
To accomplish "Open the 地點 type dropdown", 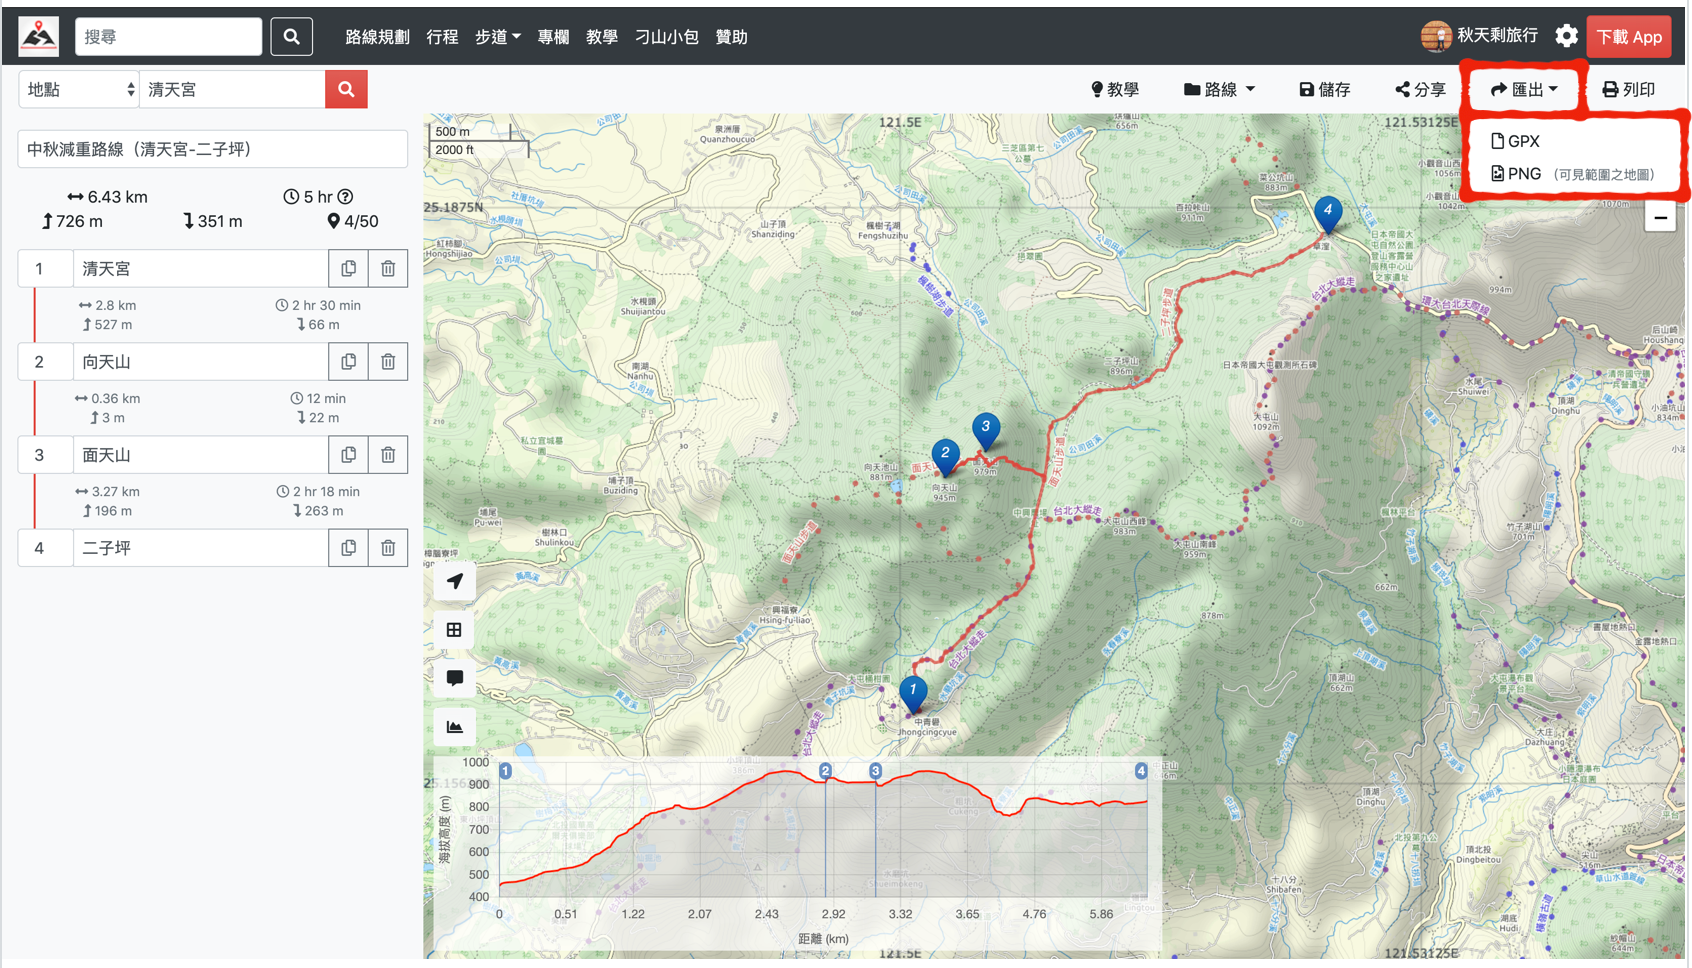I will tap(79, 89).
